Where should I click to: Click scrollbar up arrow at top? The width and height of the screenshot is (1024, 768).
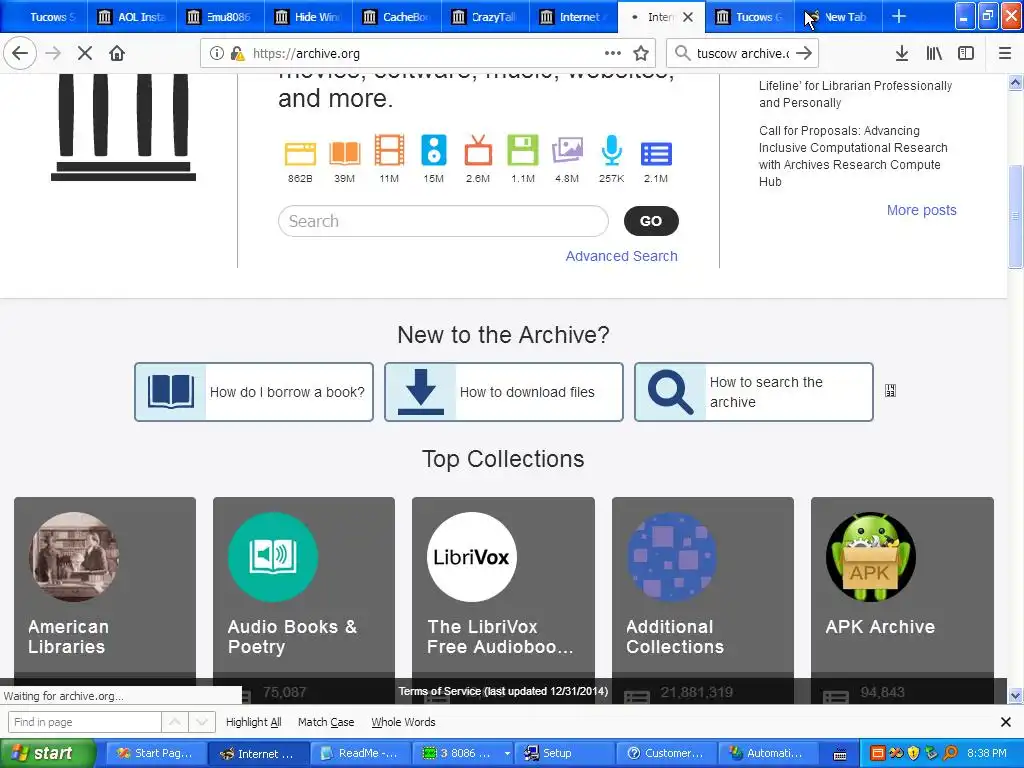(x=1015, y=83)
